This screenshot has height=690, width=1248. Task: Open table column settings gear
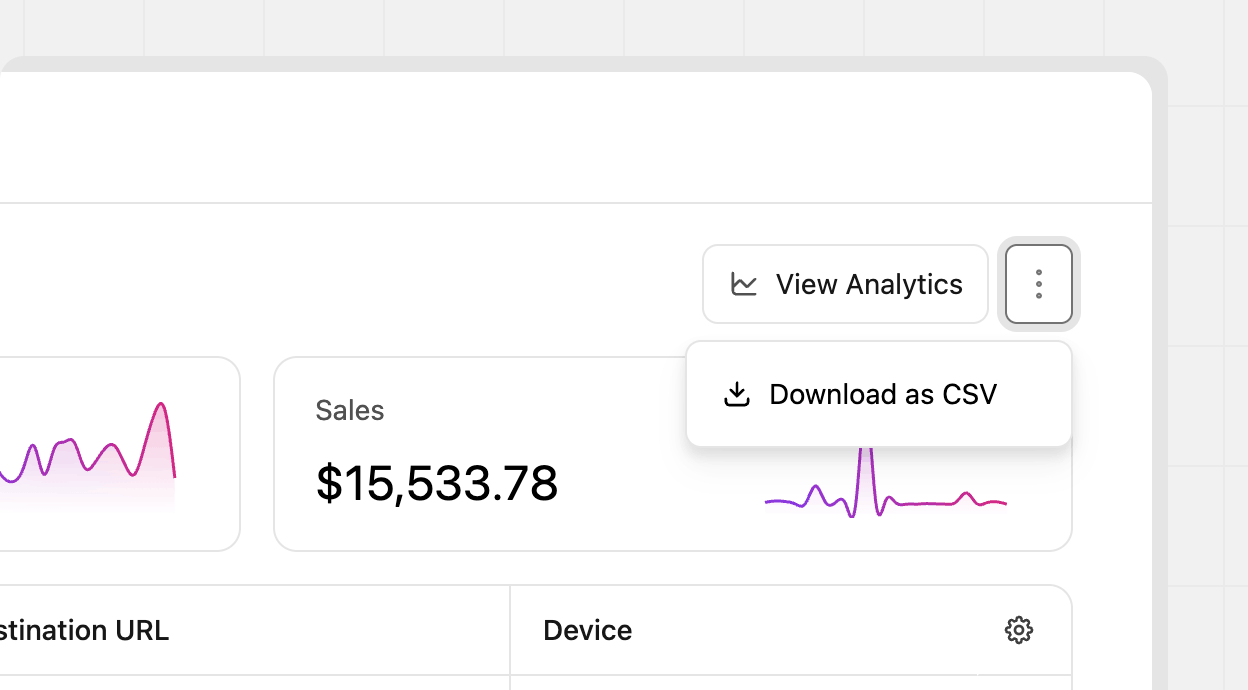pyautogui.click(x=1019, y=630)
